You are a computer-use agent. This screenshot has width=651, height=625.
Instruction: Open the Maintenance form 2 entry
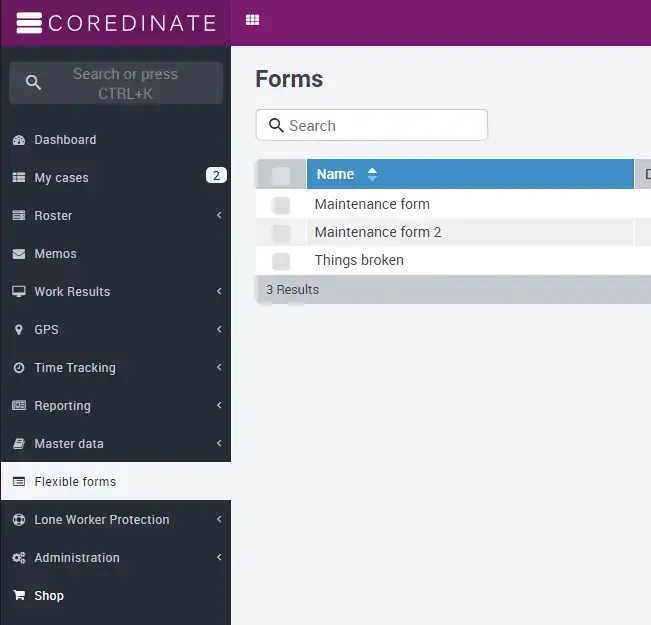(x=378, y=232)
